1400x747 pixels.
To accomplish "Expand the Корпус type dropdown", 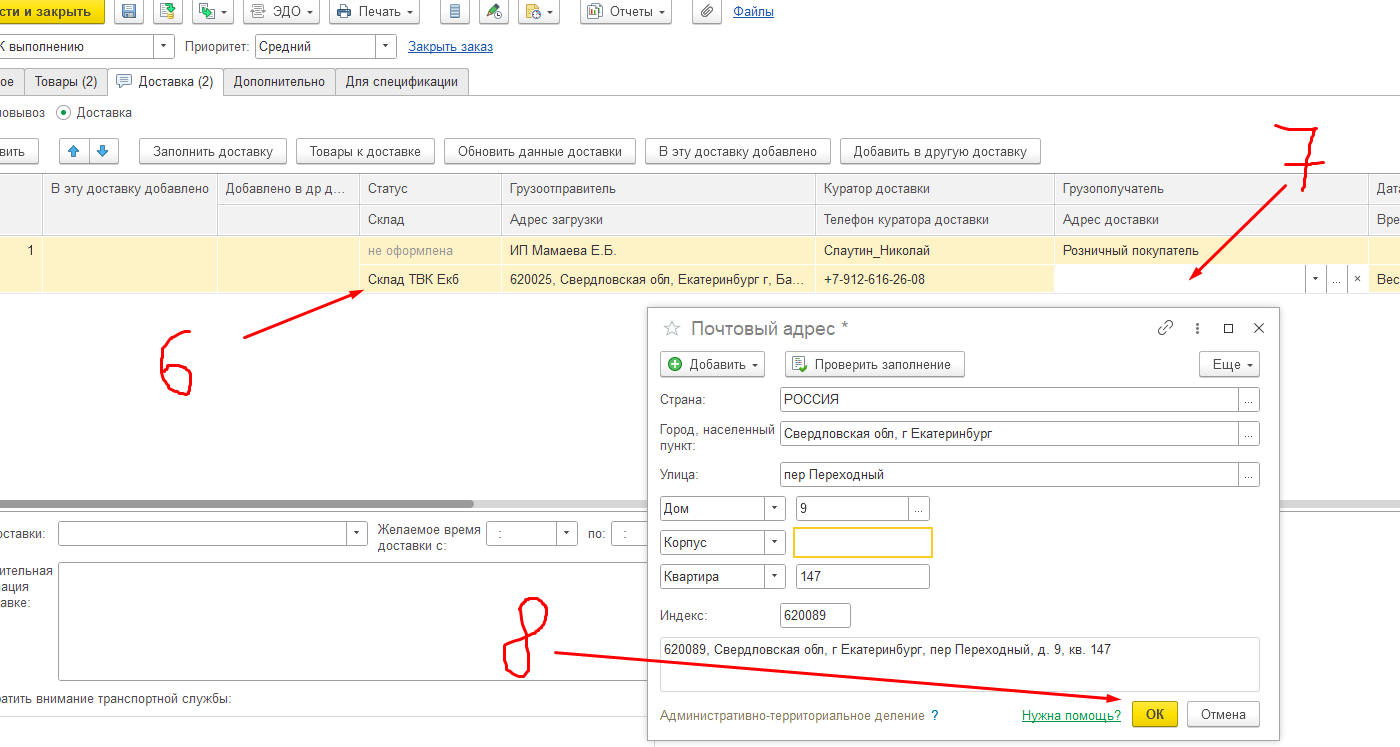I will (x=776, y=542).
